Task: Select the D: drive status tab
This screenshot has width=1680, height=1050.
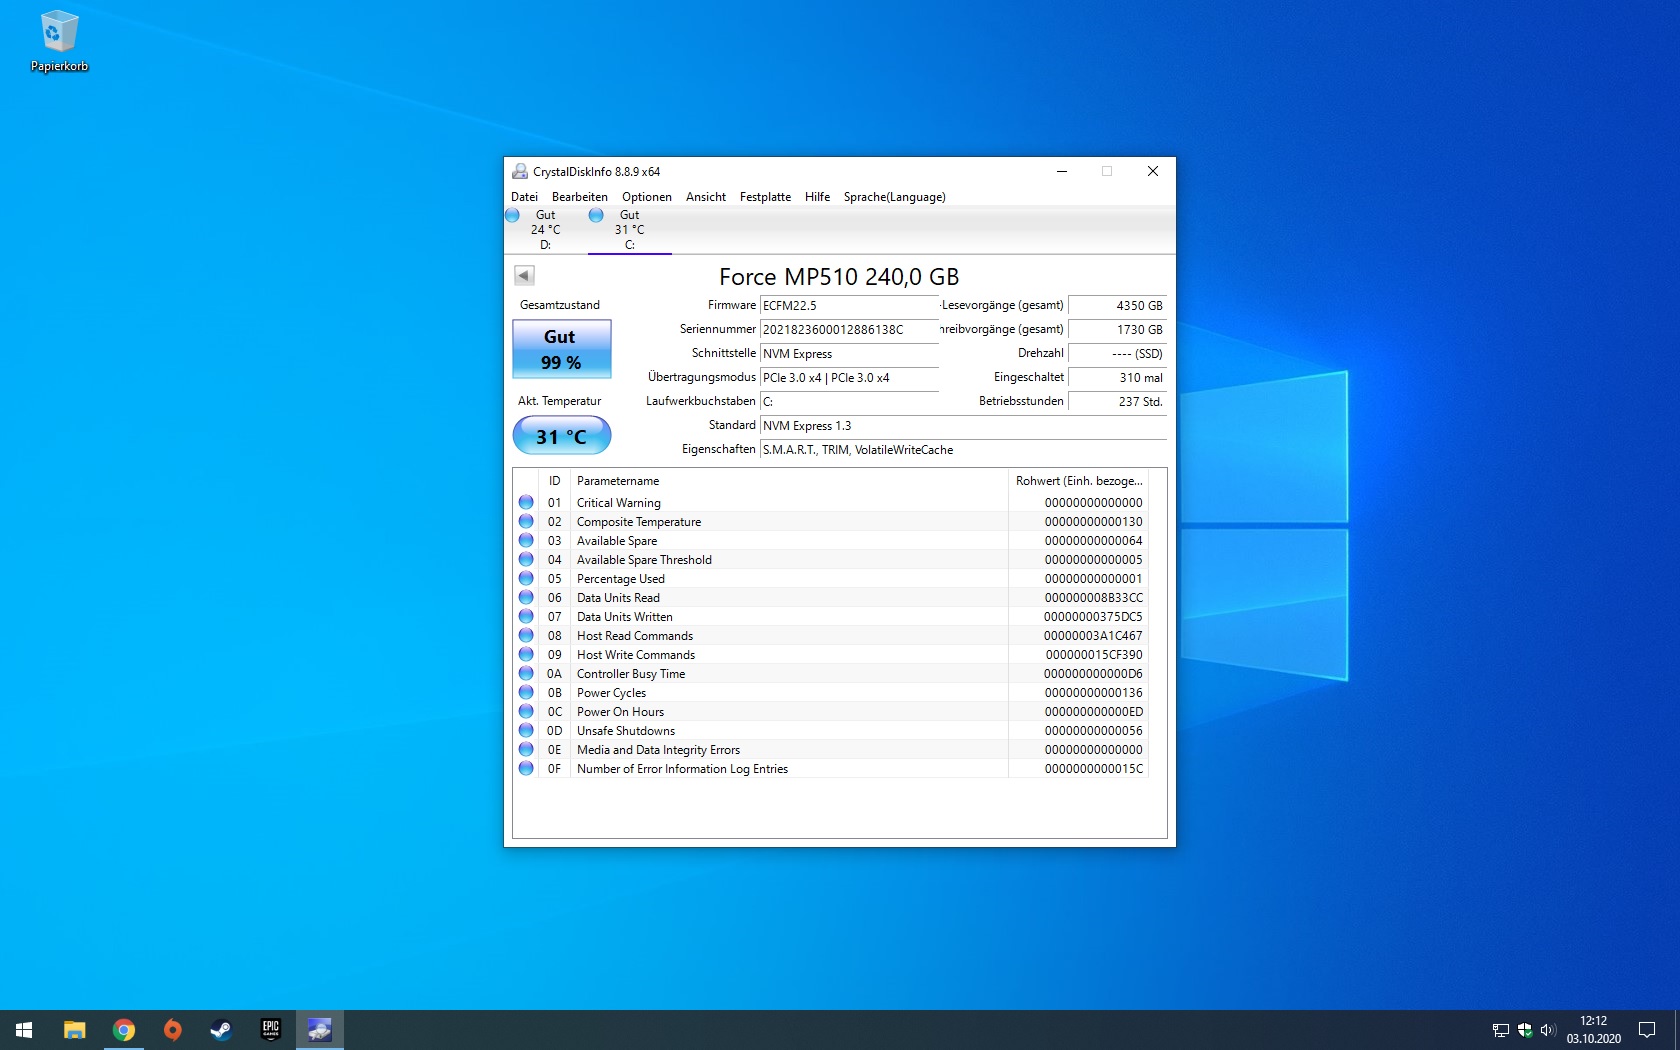Action: coord(545,230)
